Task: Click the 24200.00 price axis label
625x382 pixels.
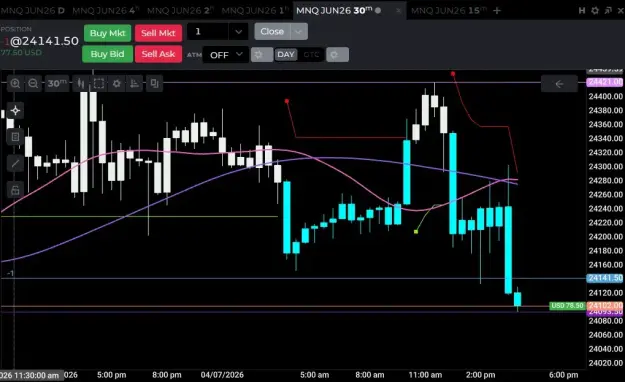Action: 605,236
